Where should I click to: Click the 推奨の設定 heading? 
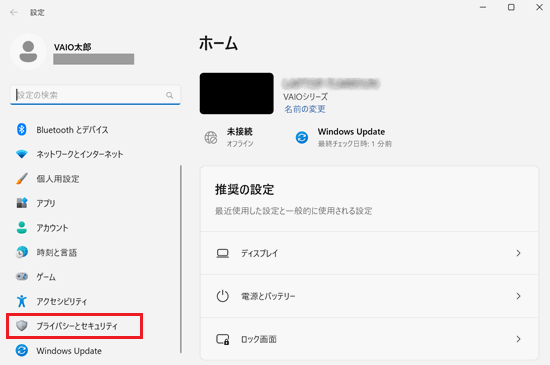[244, 189]
